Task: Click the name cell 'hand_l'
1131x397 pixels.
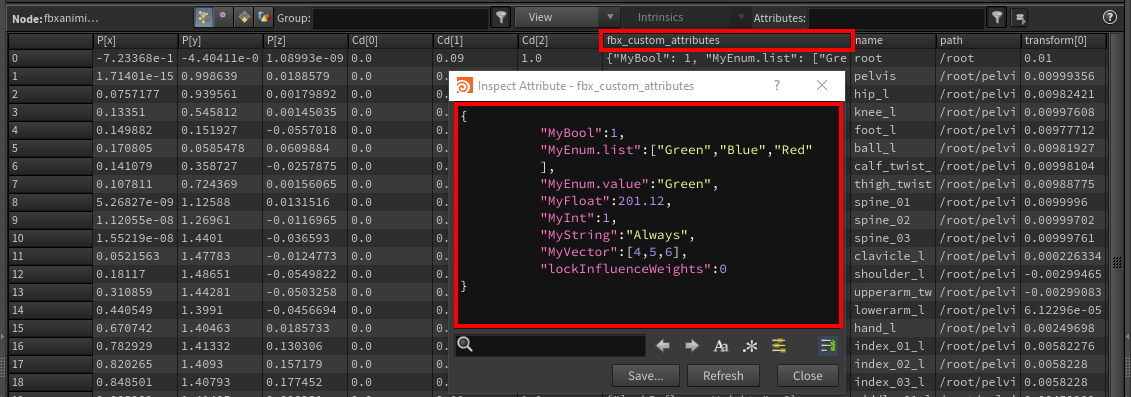Action: [x=893, y=327]
